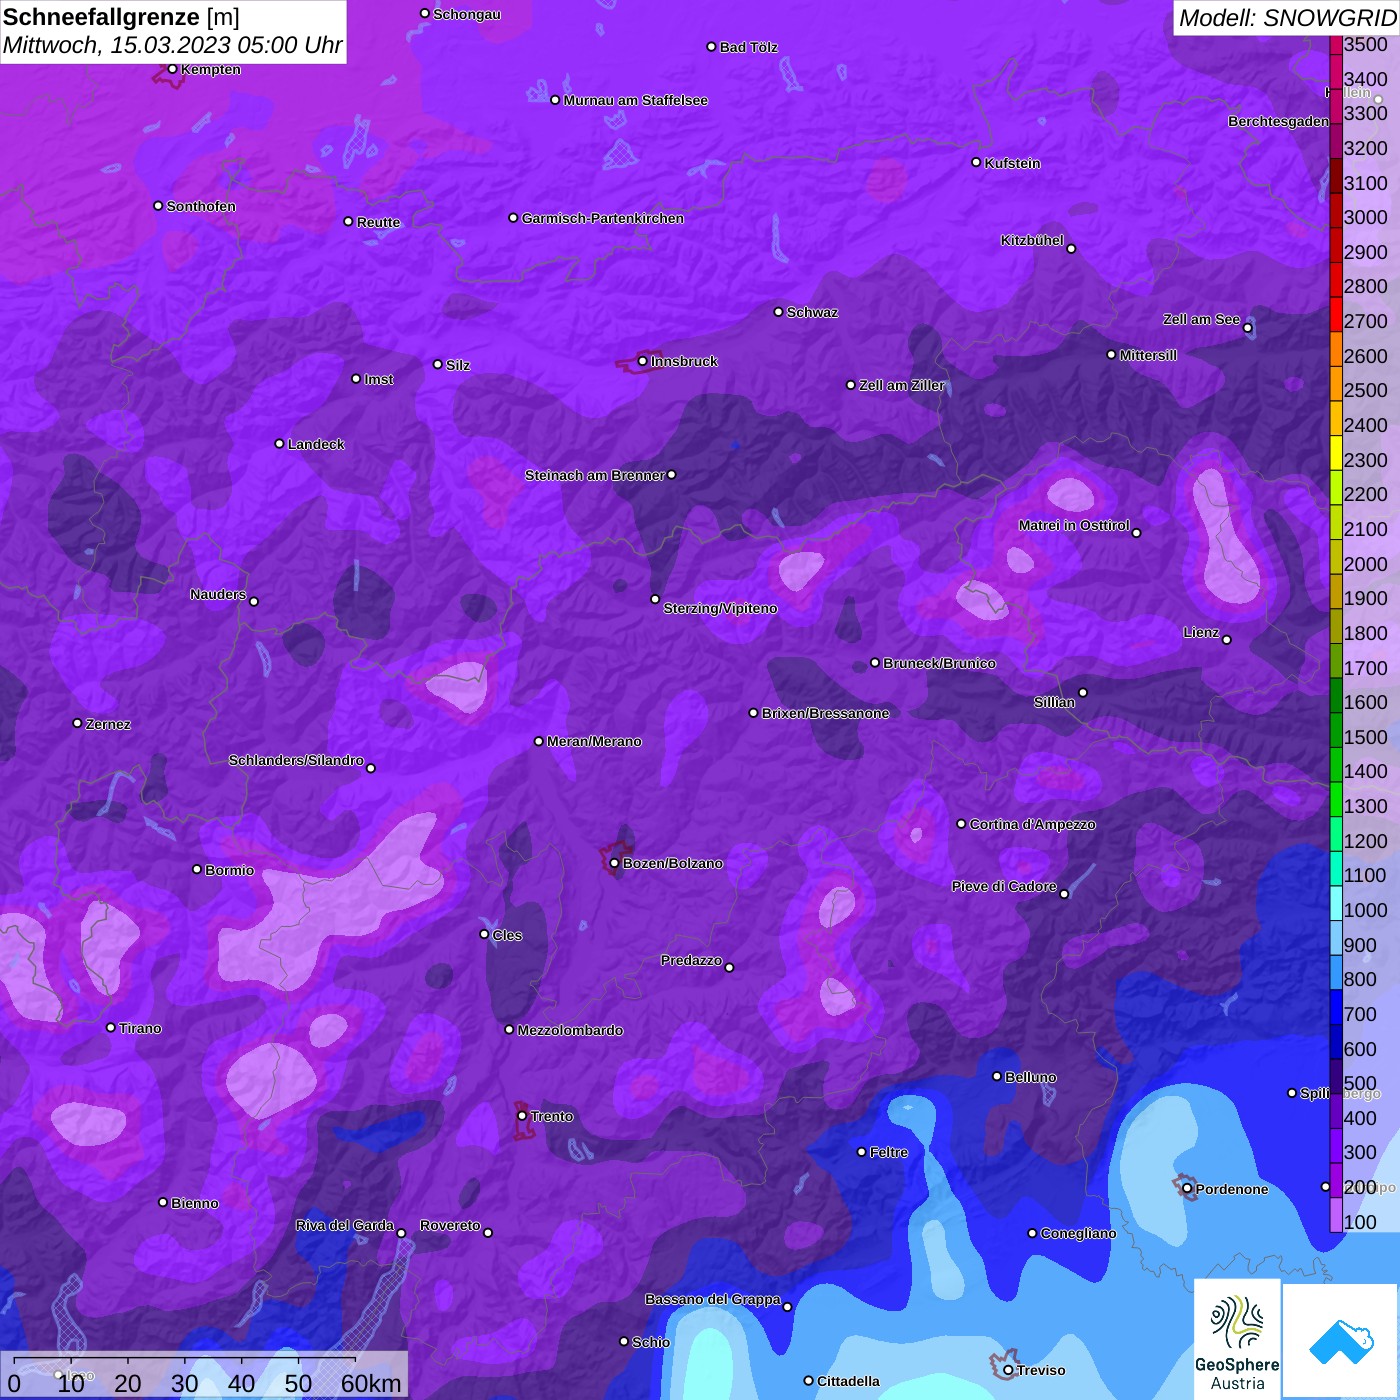Select the dark green 1600 legend swatch
The image size is (1400, 1400).
pyautogui.click(x=1336, y=696)
